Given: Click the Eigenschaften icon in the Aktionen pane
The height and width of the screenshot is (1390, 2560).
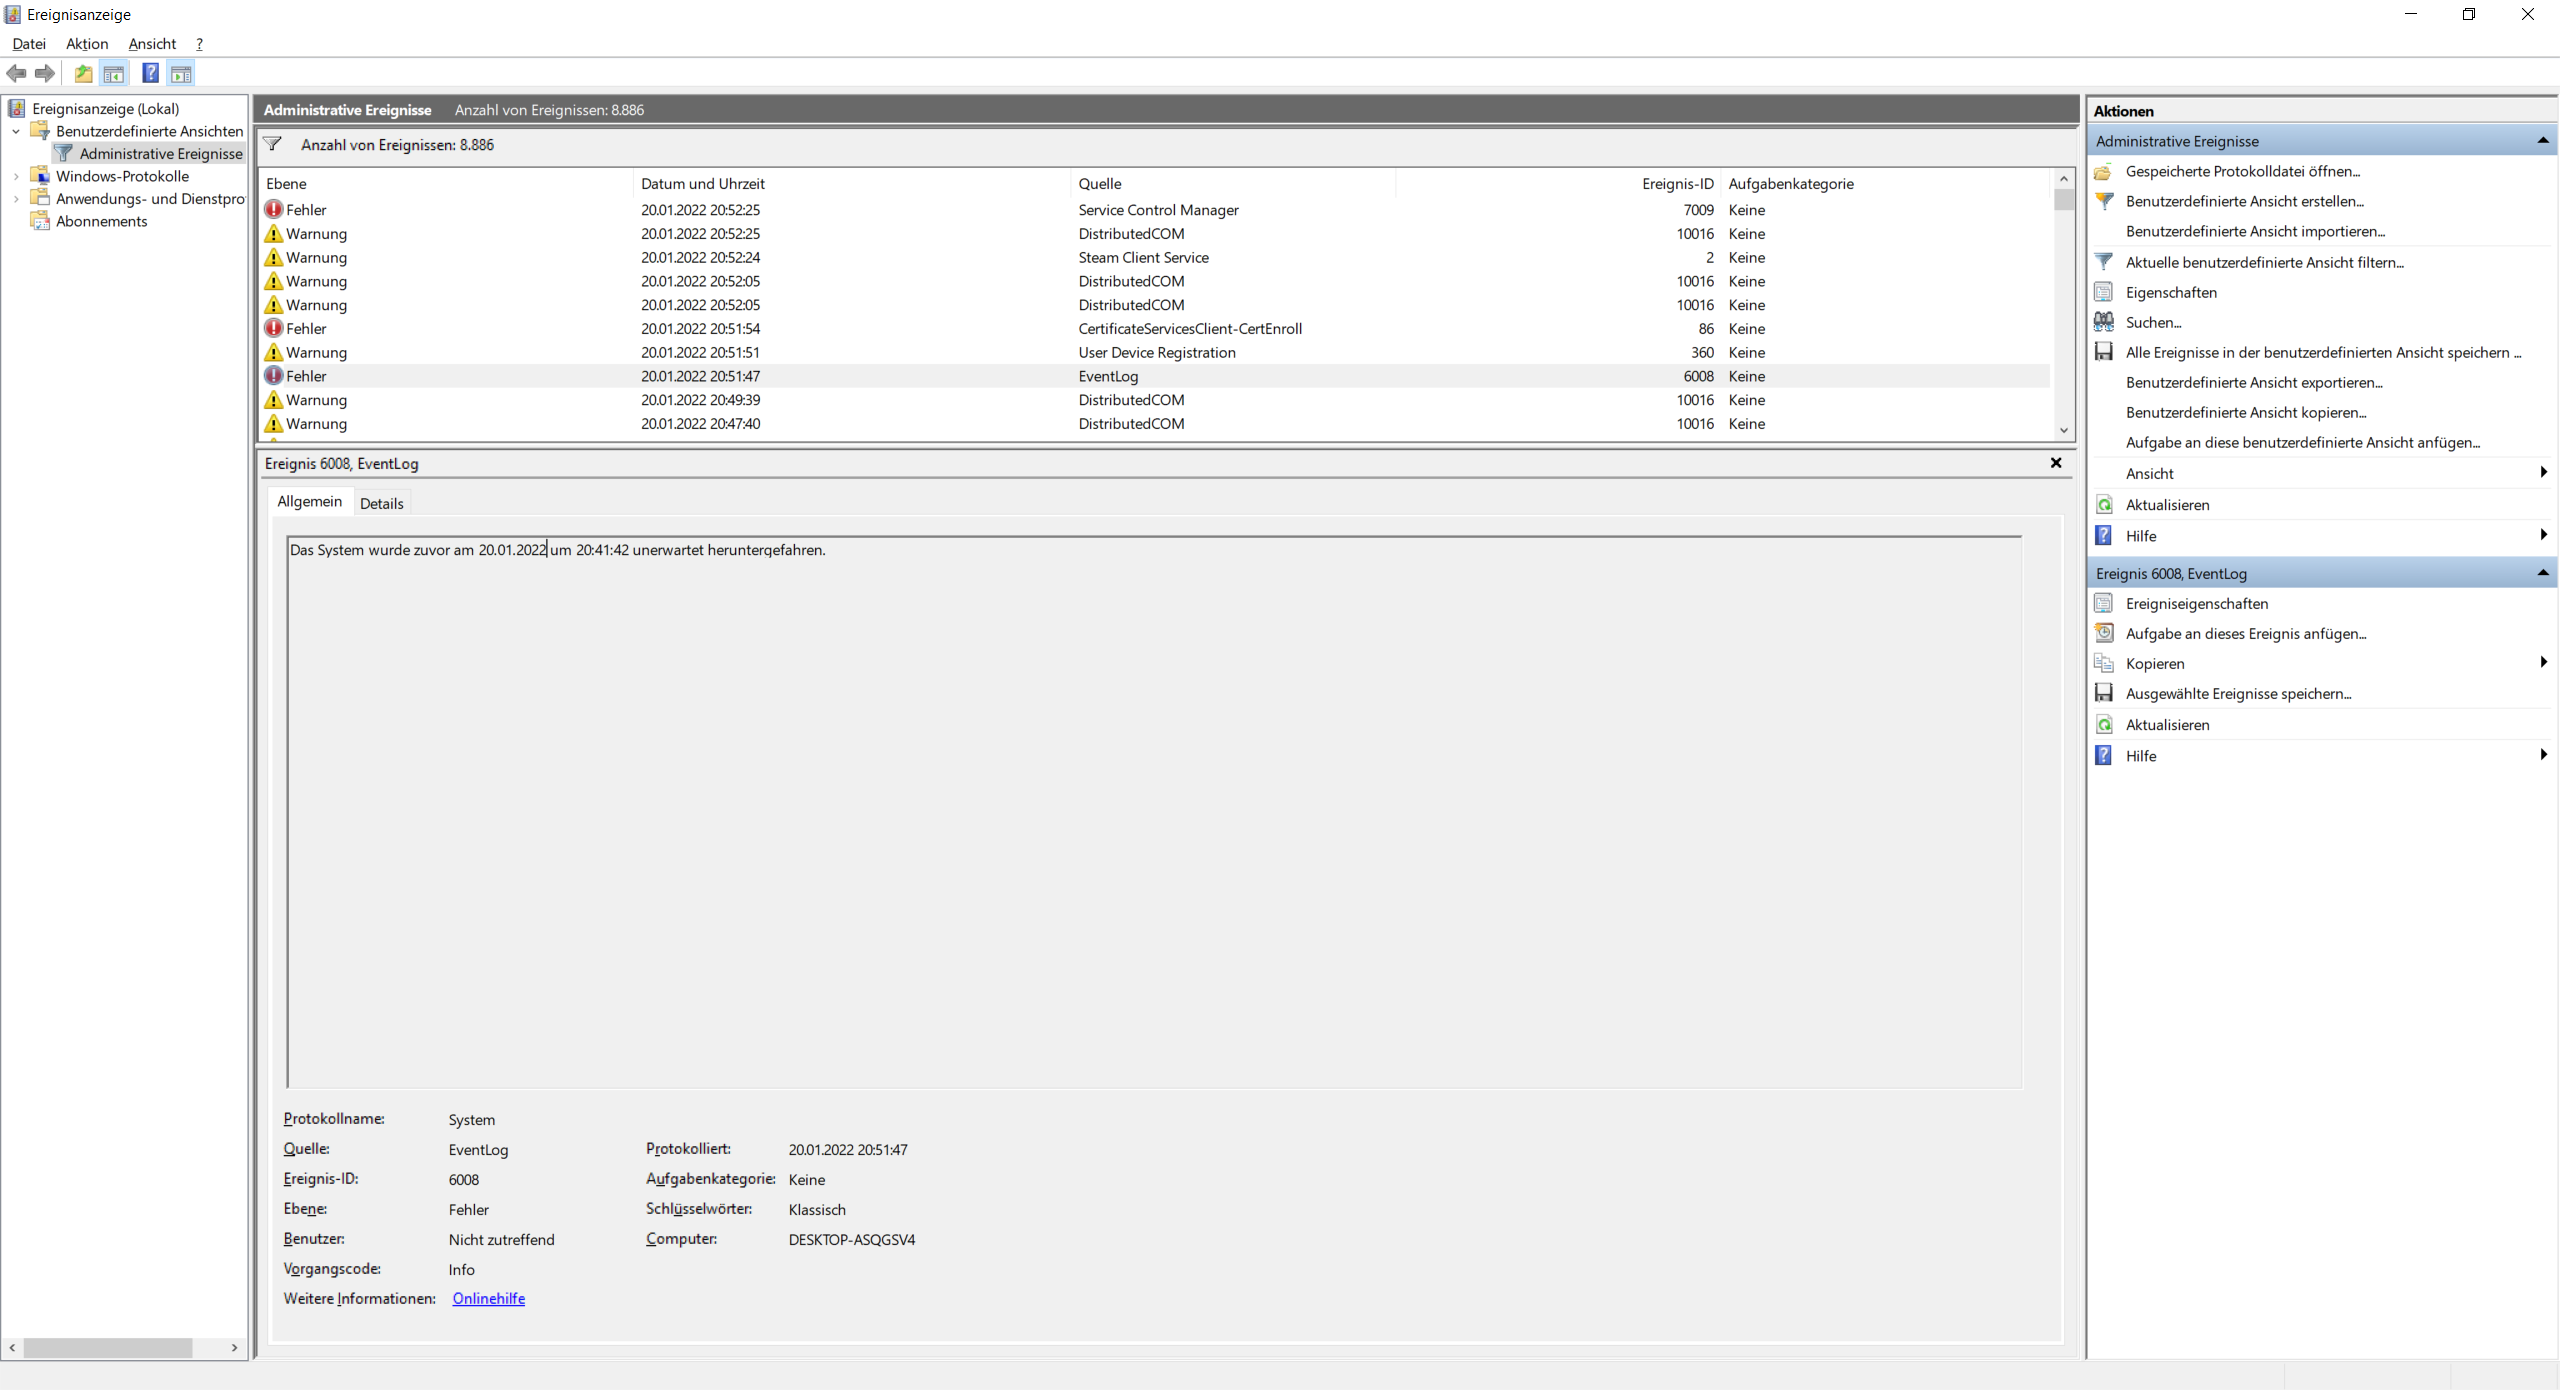Looking at the screenshot, I should (2104, 292).
